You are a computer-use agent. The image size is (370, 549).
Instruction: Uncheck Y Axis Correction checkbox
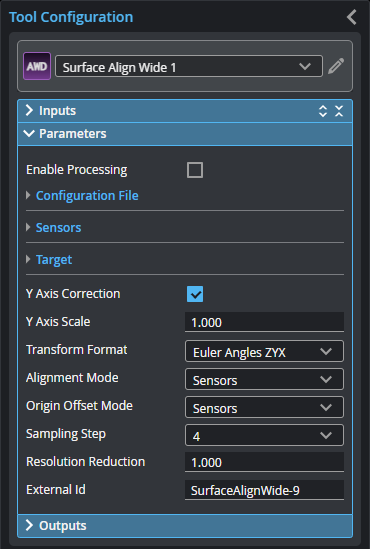195,294
